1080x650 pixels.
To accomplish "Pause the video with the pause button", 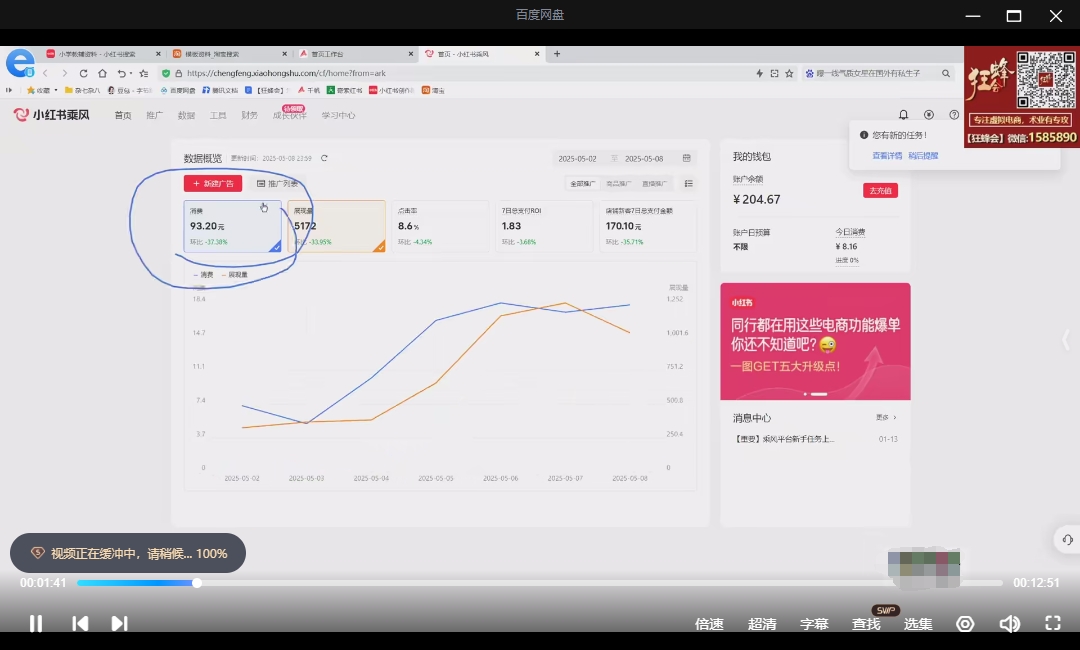I will click(36, 623).
